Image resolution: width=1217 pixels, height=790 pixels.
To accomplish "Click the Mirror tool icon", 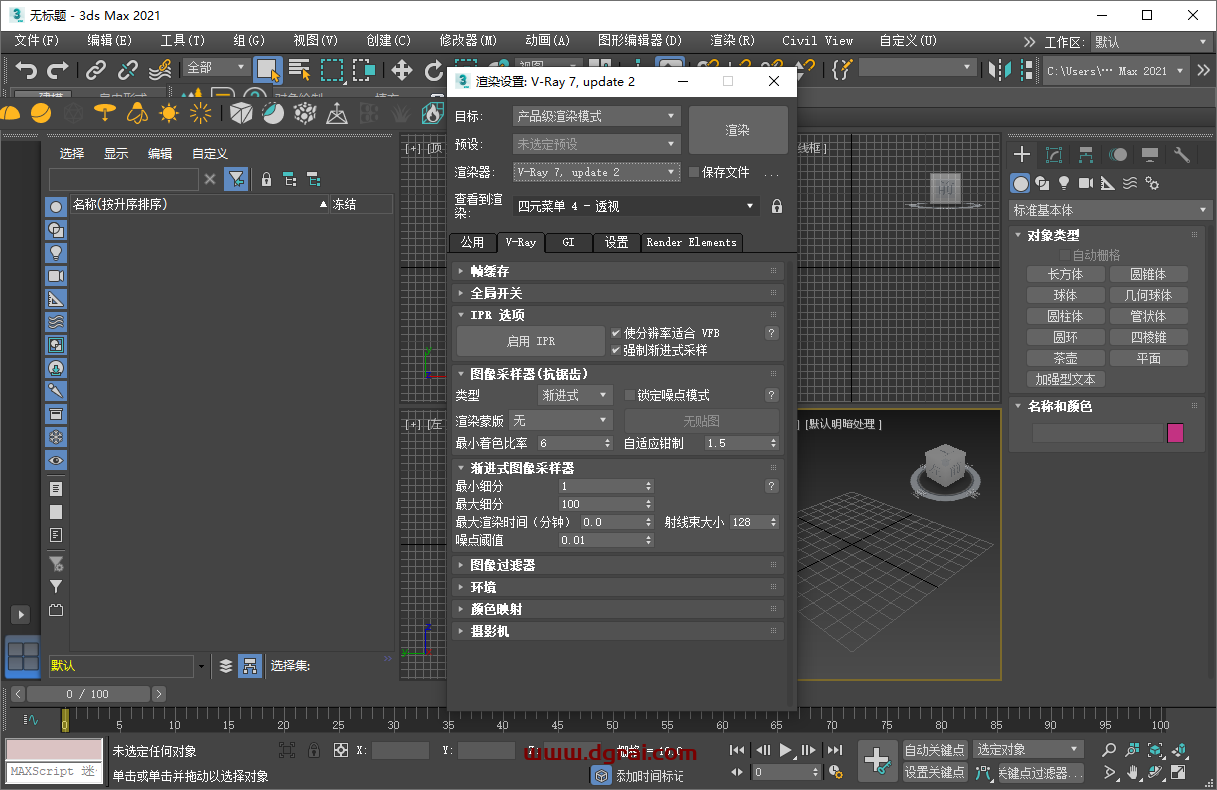I will 999,69.
